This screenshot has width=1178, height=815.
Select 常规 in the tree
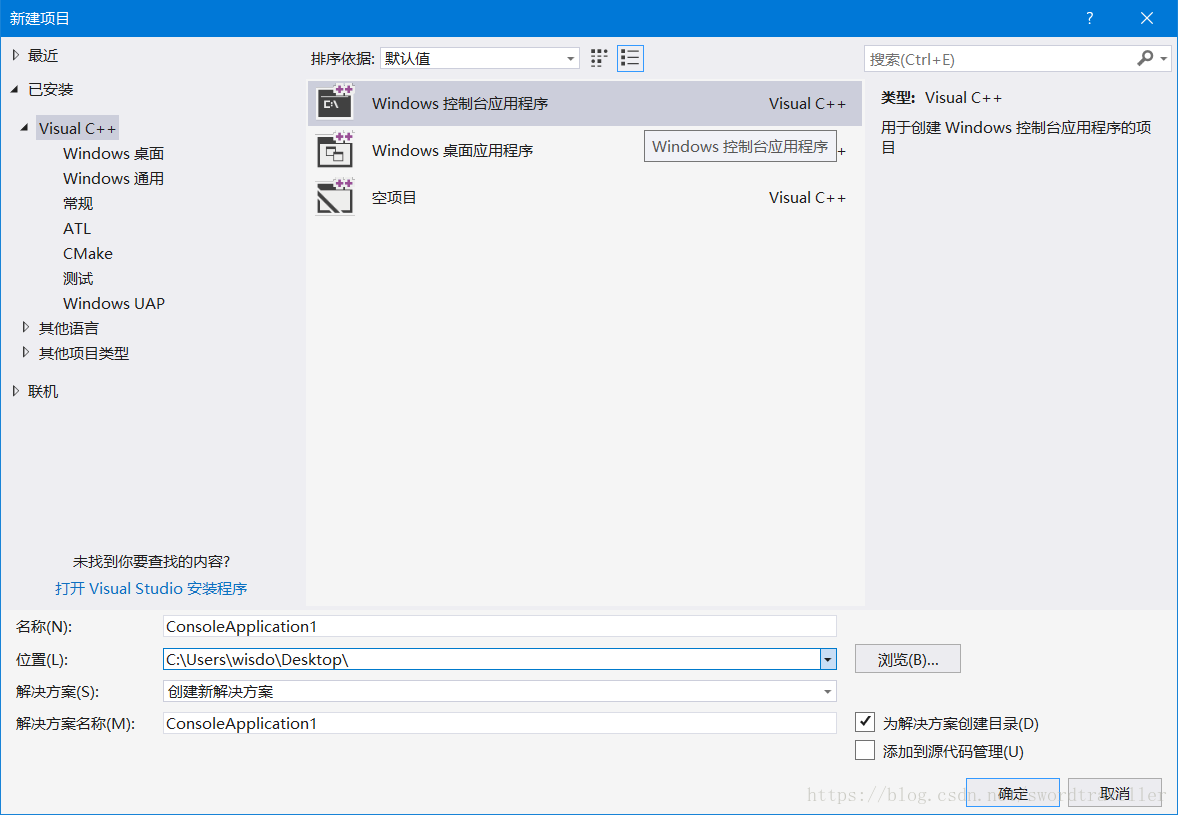tap(78, 204)
